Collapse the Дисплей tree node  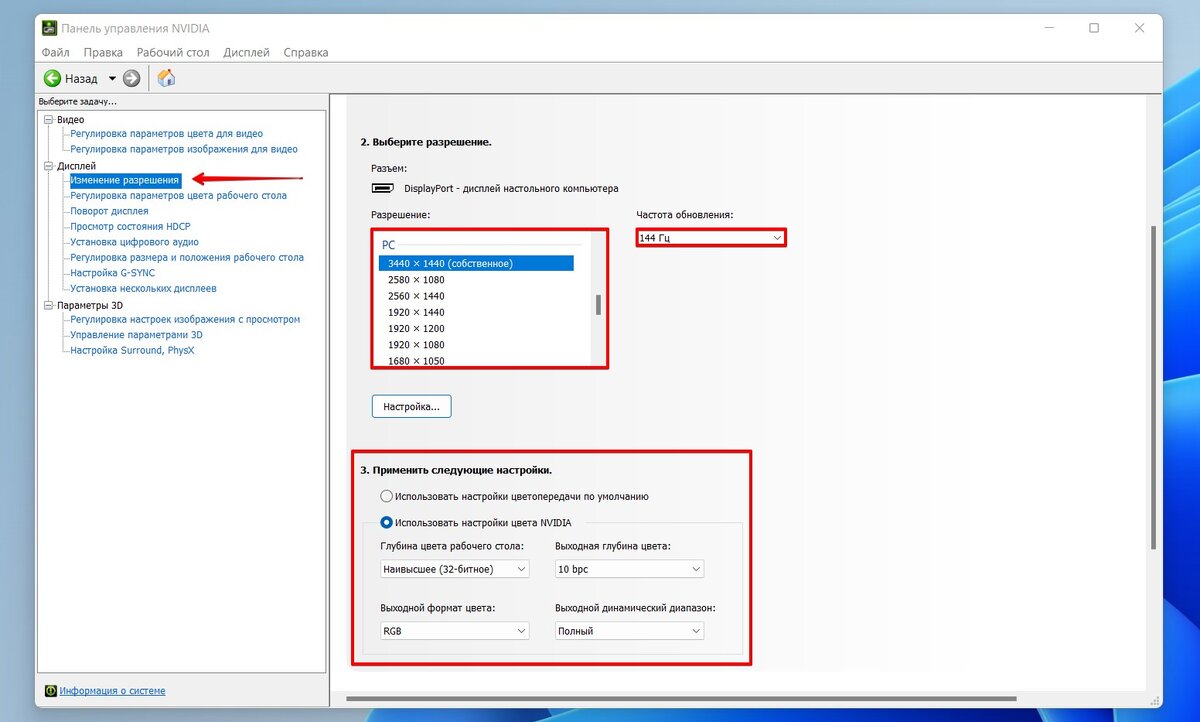48,166
